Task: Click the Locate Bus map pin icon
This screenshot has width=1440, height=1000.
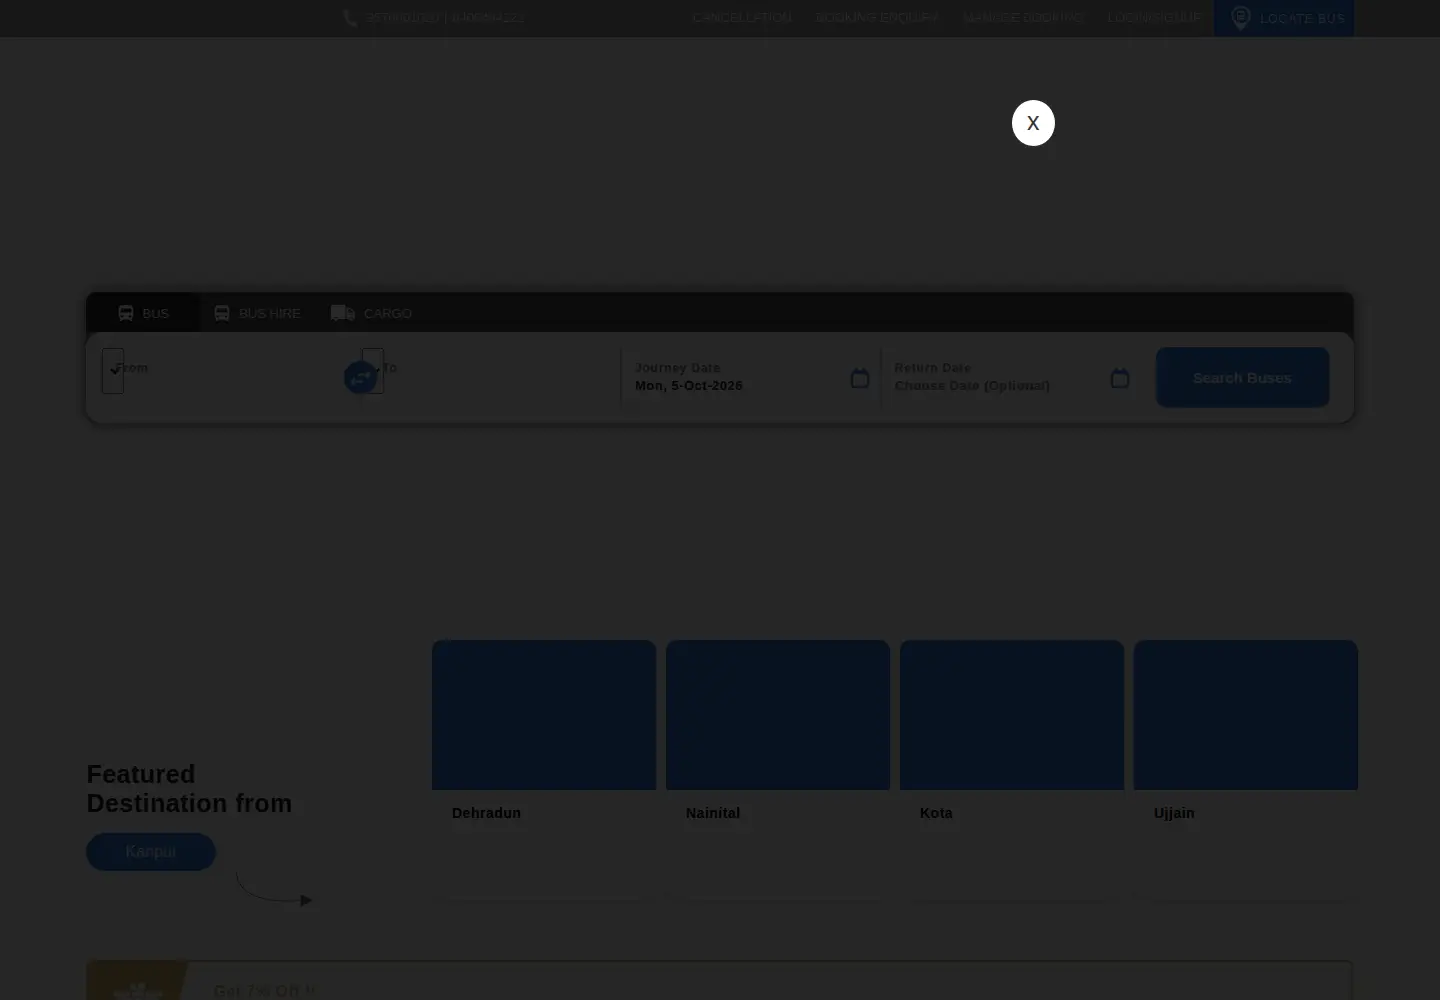Action: (x=1240, y=18)
